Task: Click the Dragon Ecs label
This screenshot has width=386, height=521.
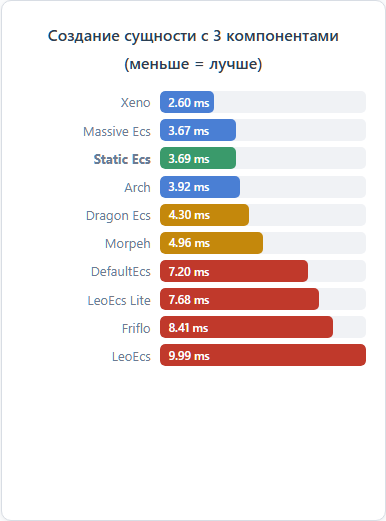Action: [x=118, y=216]
